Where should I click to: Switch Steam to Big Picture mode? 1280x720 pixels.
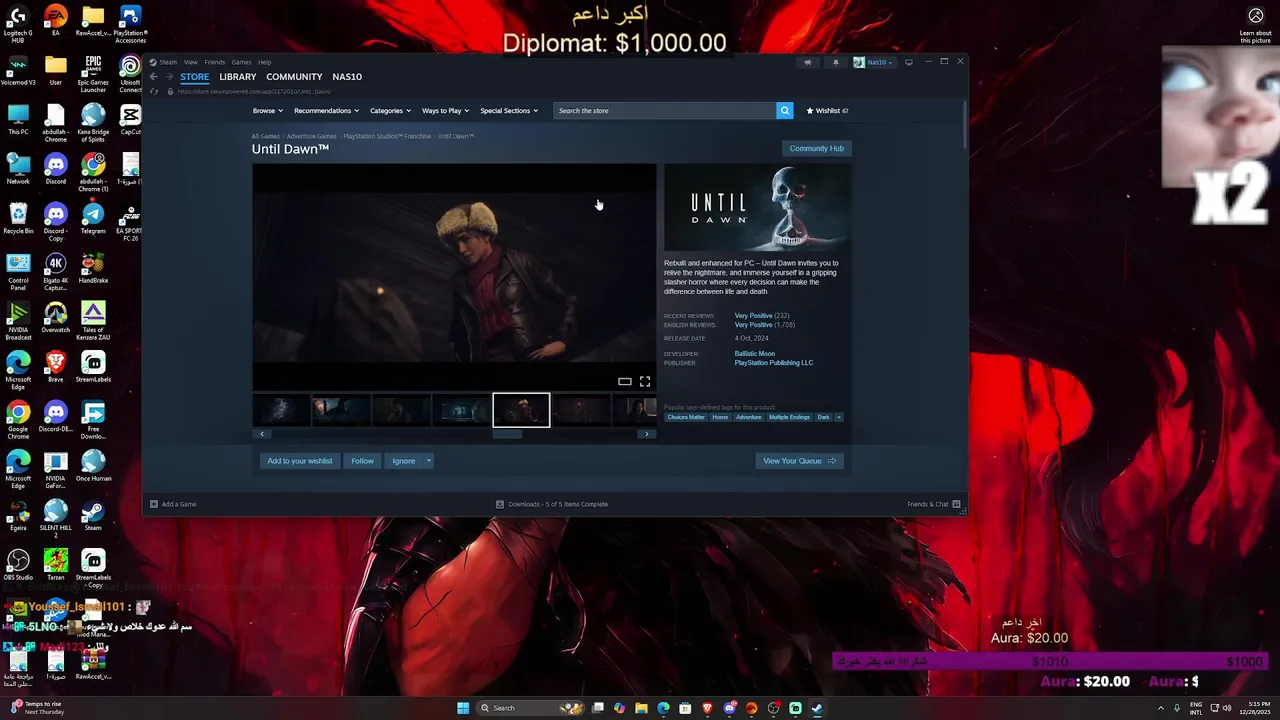coord(908,62)
